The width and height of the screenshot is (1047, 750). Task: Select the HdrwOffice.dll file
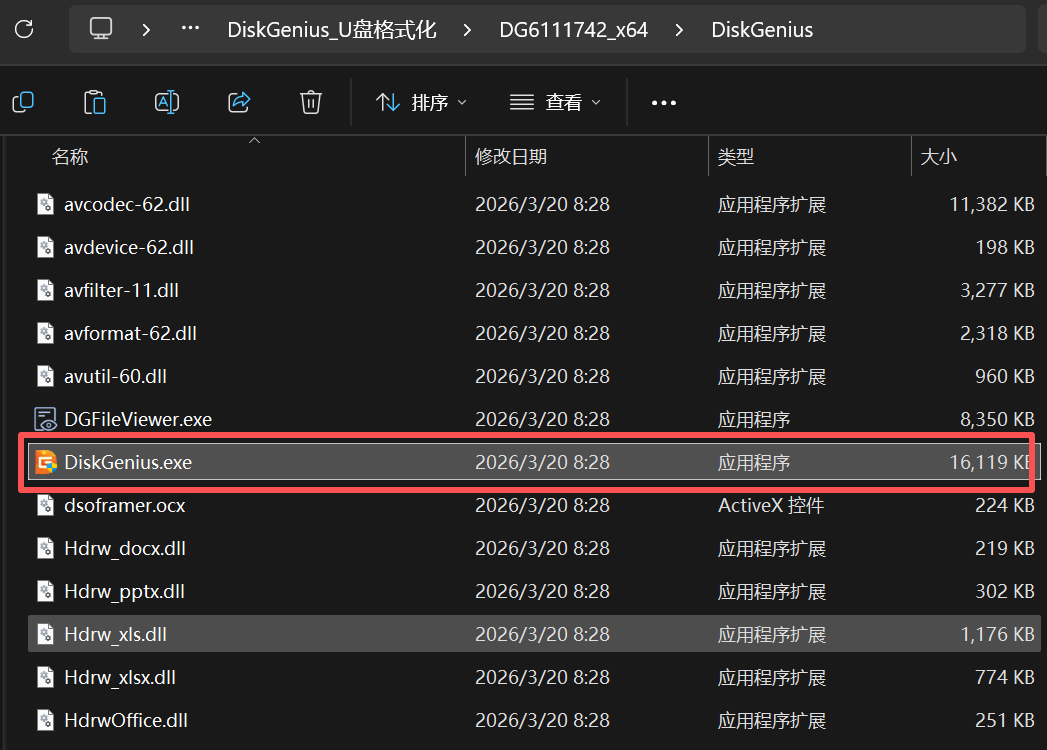pyautogui.click(x=534, y=721)
